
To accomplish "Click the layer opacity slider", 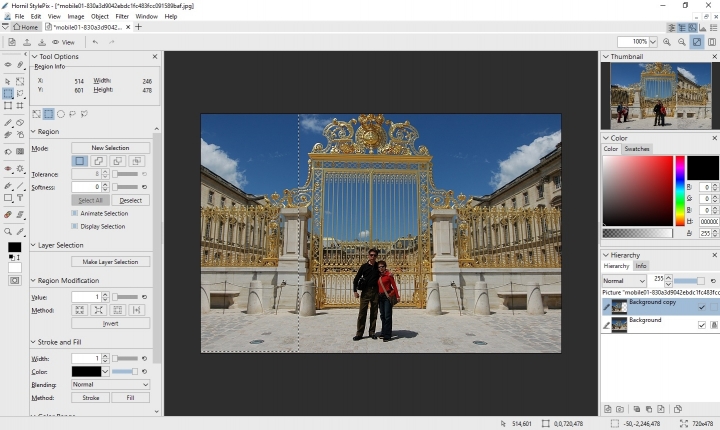I will 689,281.
